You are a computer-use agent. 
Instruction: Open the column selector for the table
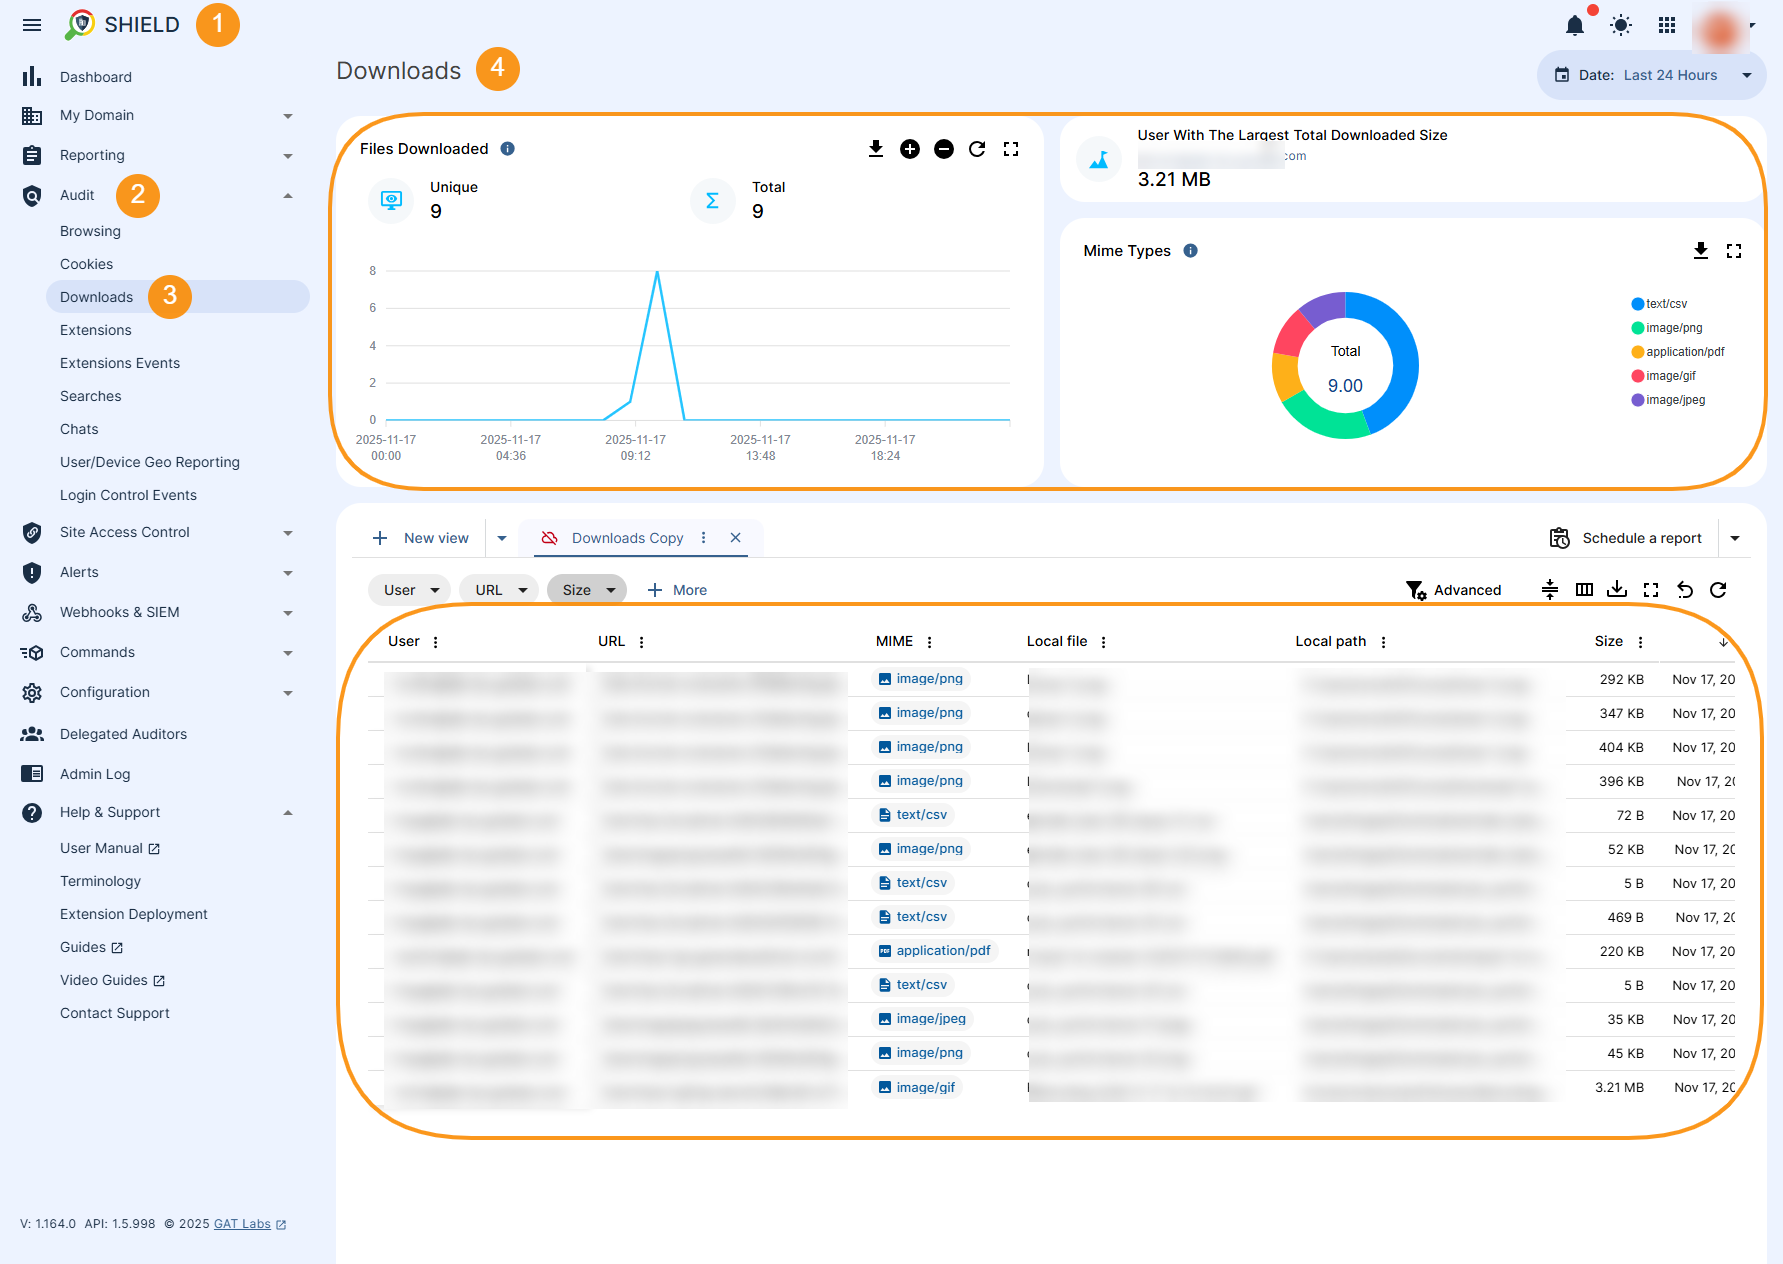(x=1584, y=590)
